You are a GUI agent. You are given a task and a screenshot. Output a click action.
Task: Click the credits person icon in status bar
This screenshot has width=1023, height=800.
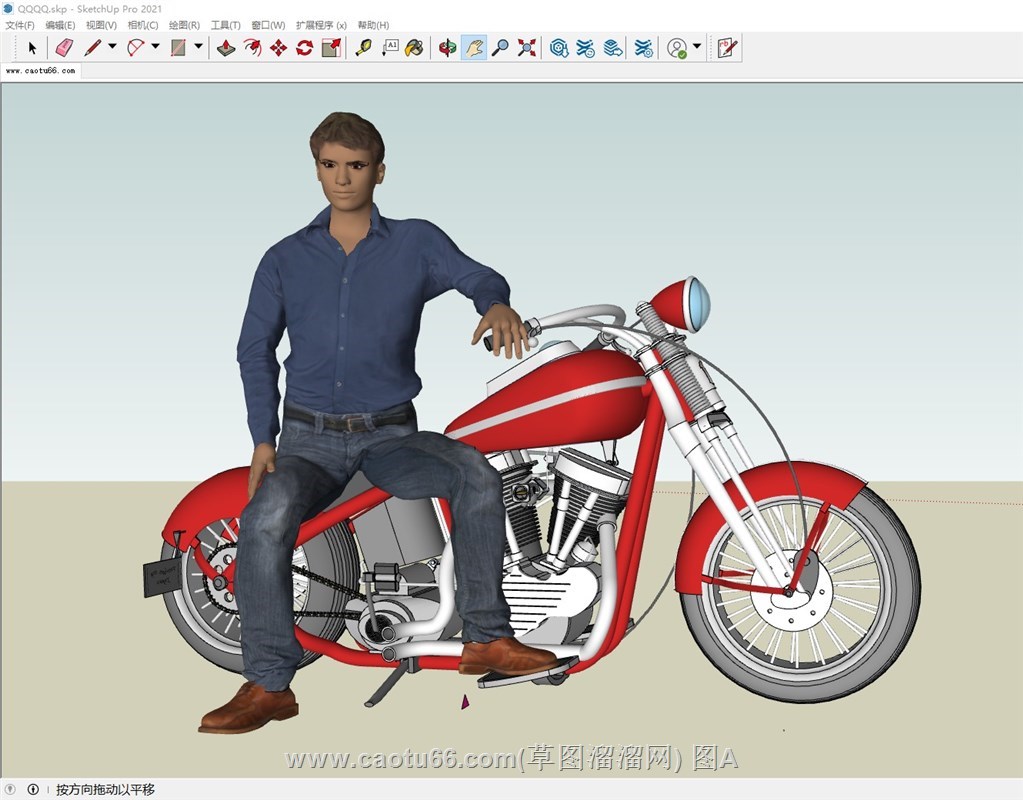(33, 790)
